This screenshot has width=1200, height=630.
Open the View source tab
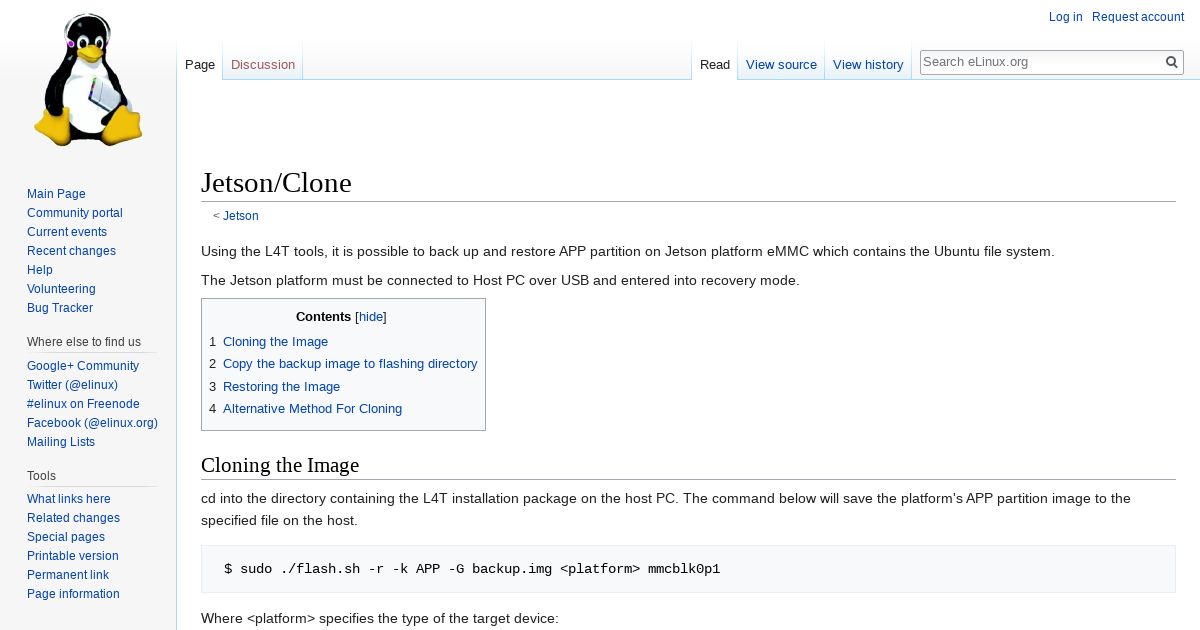(x=781, y=64)
